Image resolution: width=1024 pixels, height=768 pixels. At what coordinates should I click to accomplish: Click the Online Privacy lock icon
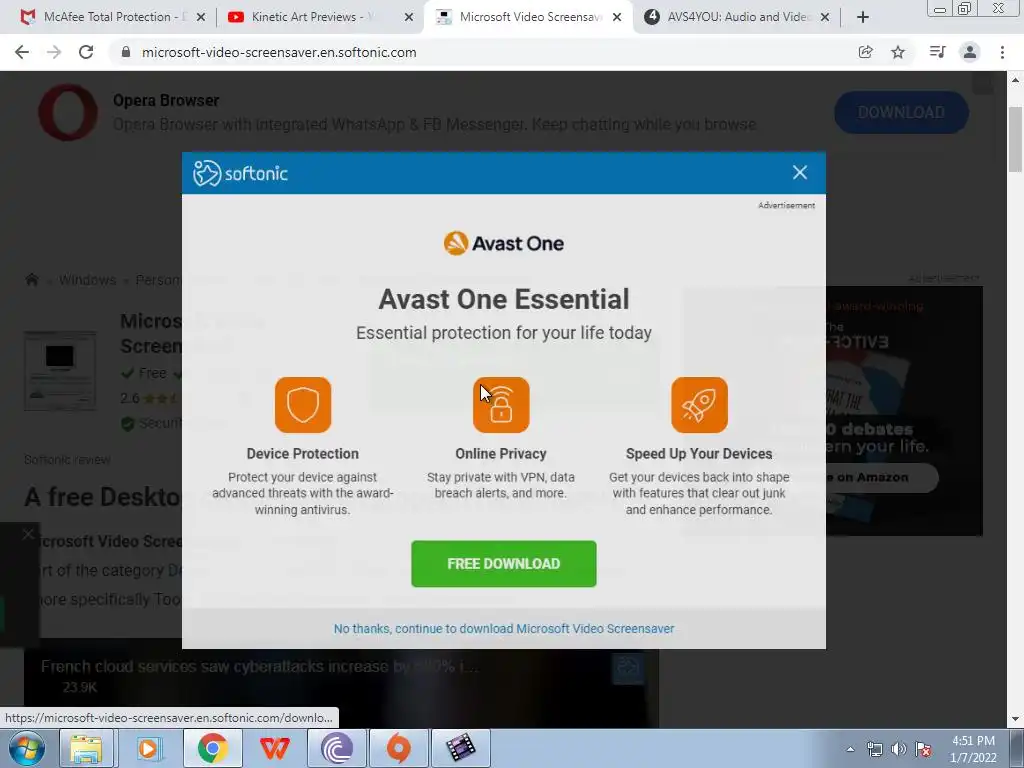point(501,405)
